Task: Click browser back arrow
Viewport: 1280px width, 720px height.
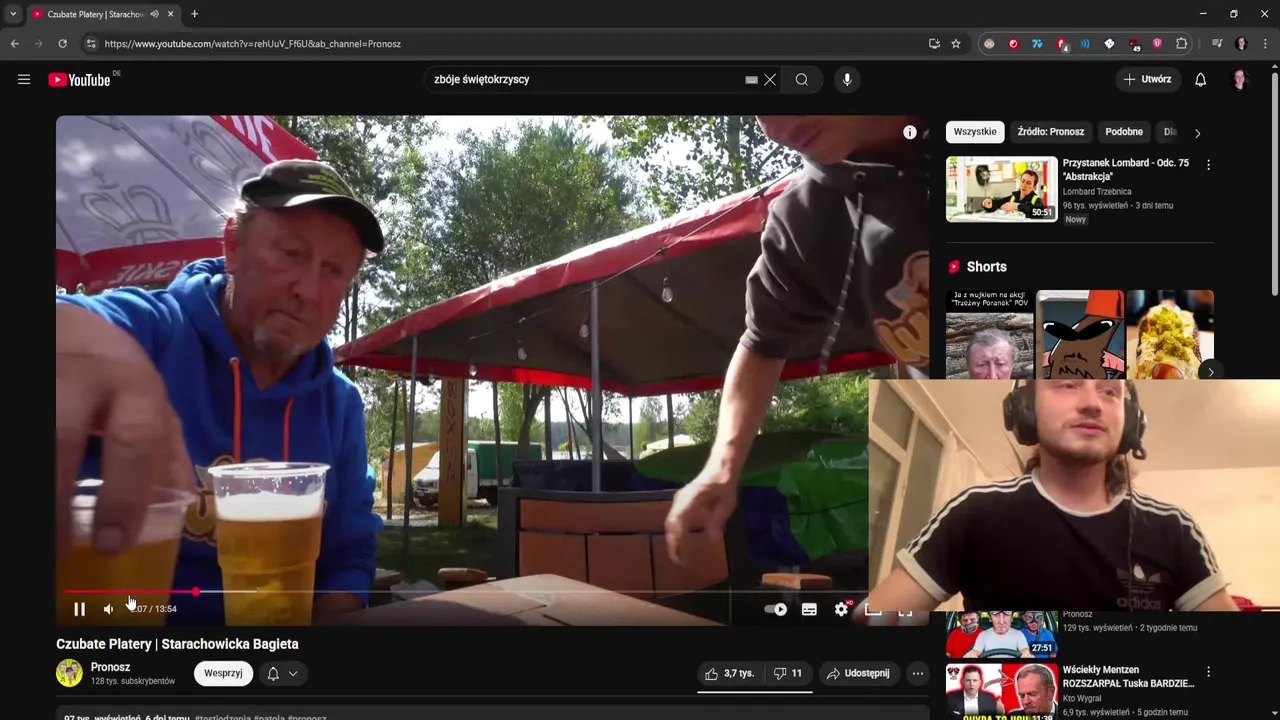Action: [15, 44]
